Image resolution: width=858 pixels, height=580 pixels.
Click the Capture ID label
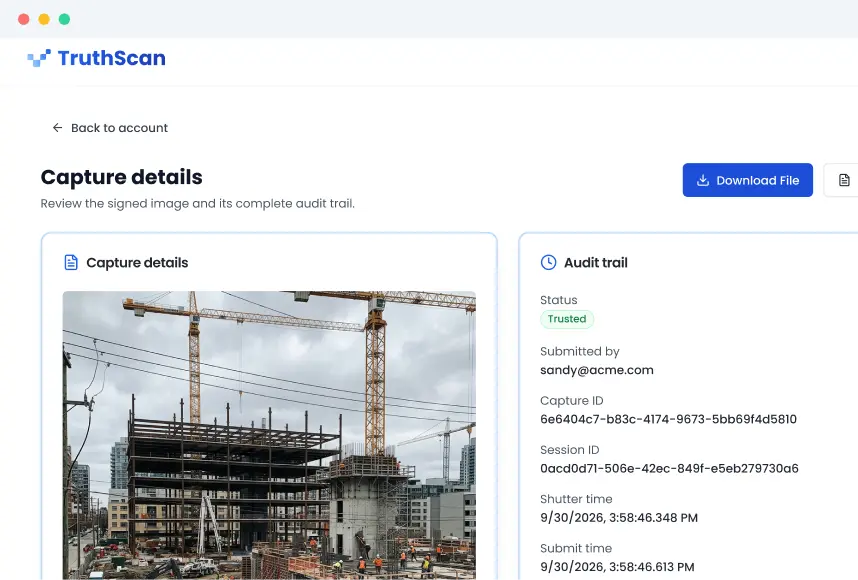571,401
